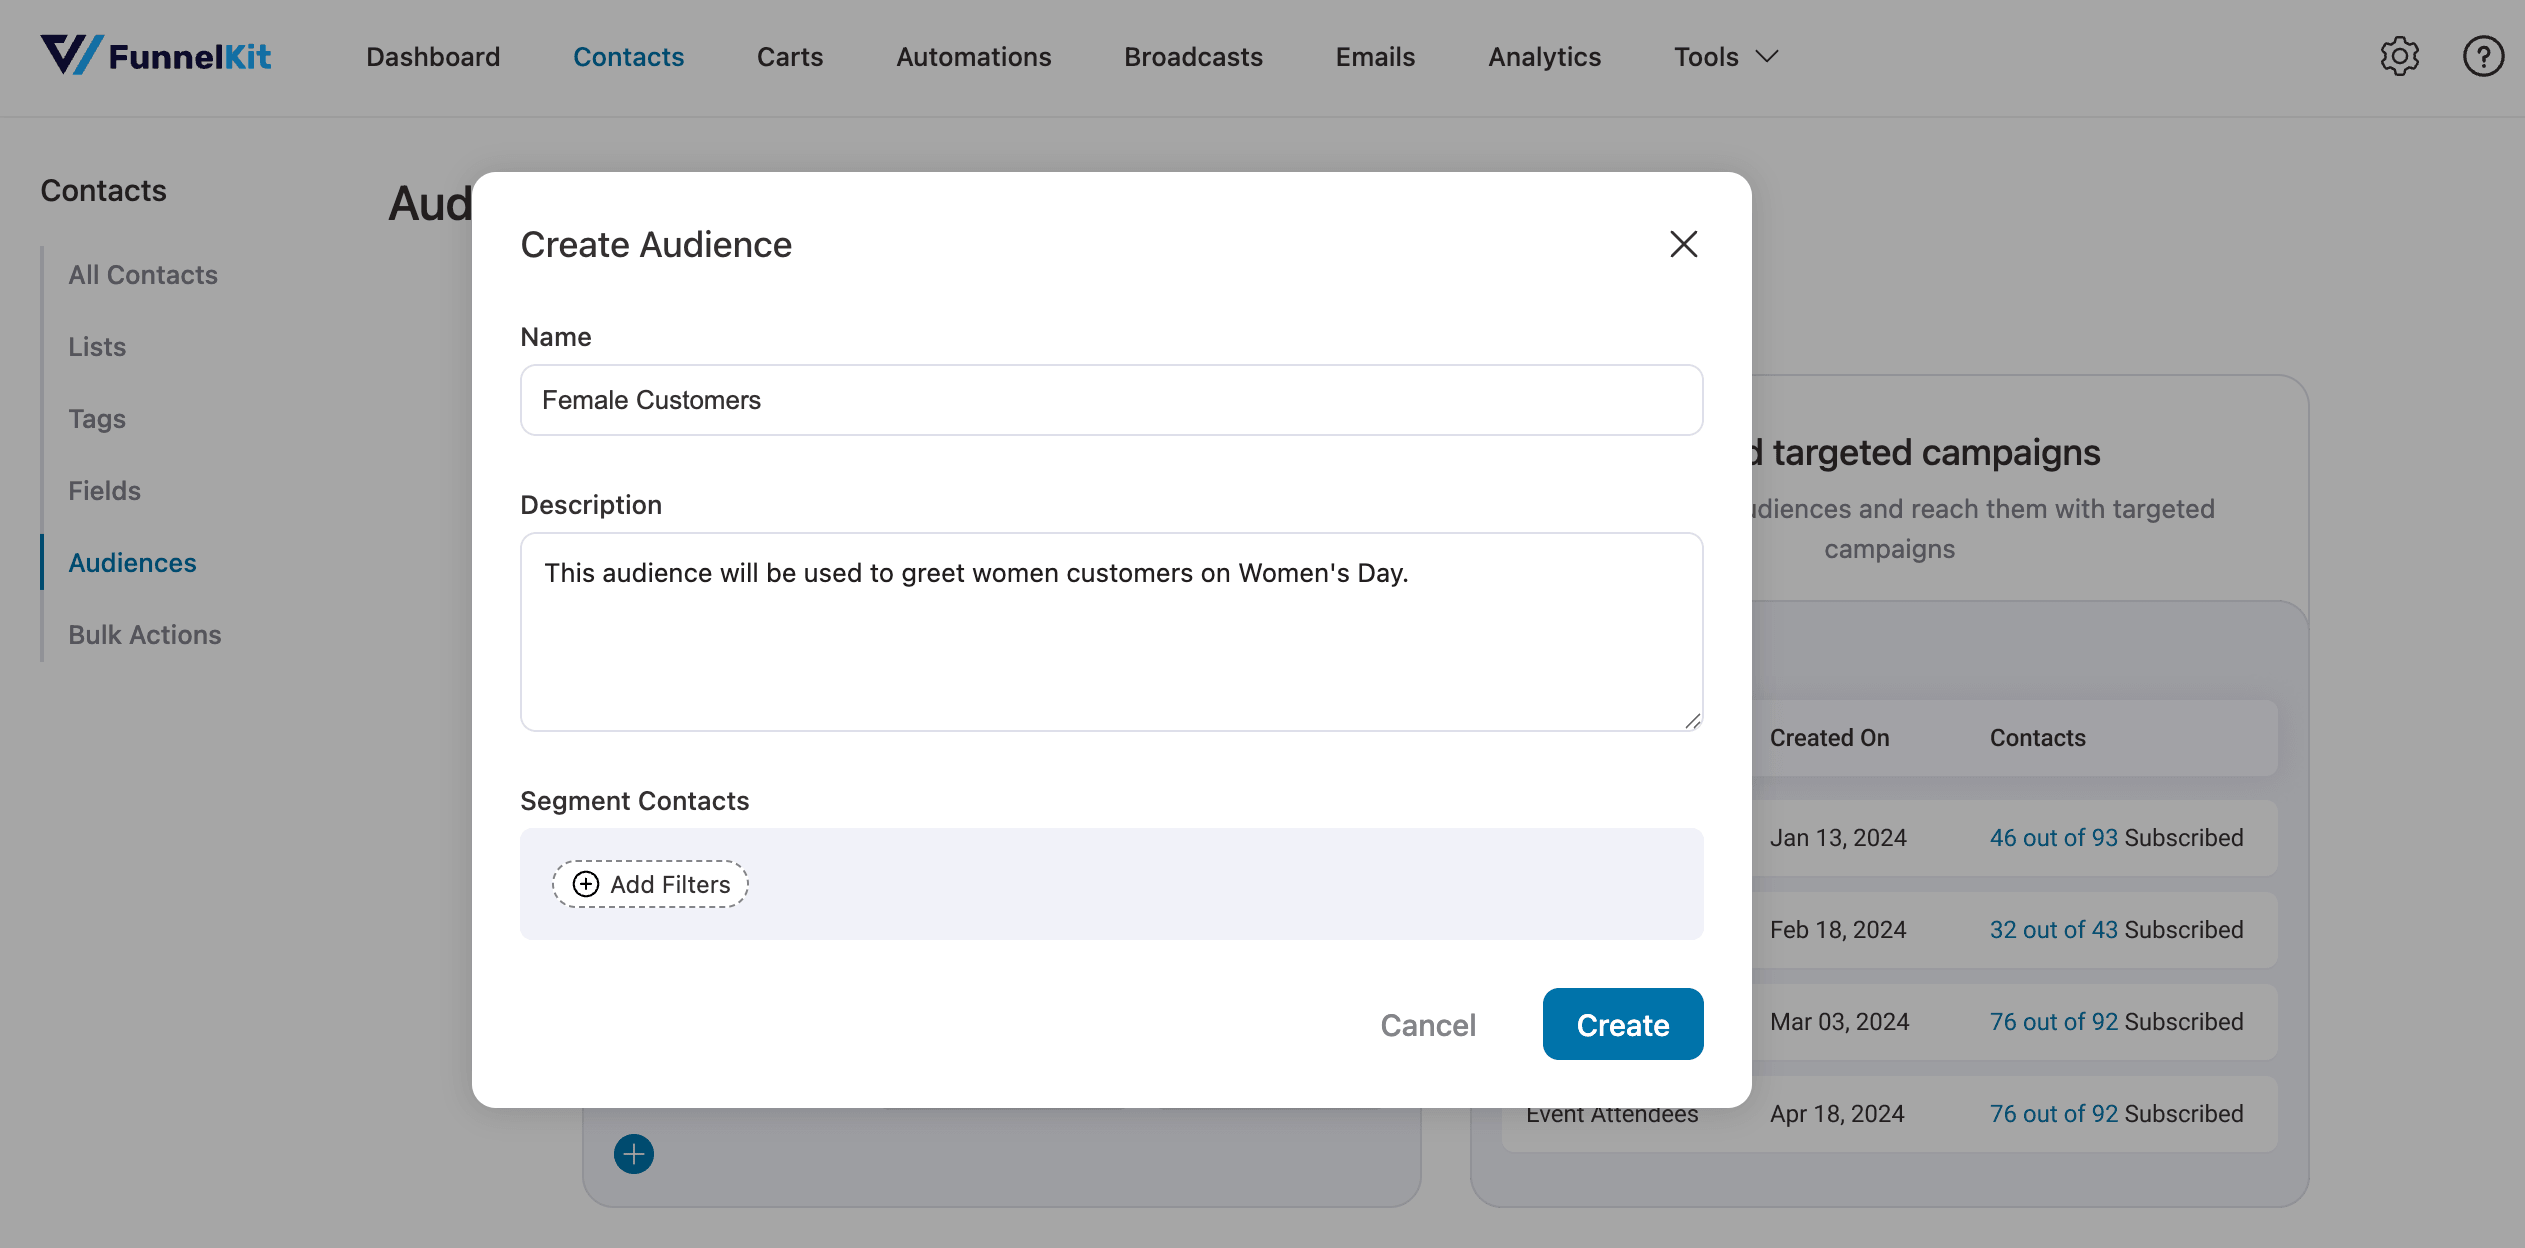Click the Feb 18, 2024 date cell
Image resolution: width=2525 pixels, height=1248 pixels.
[1838, 930]
